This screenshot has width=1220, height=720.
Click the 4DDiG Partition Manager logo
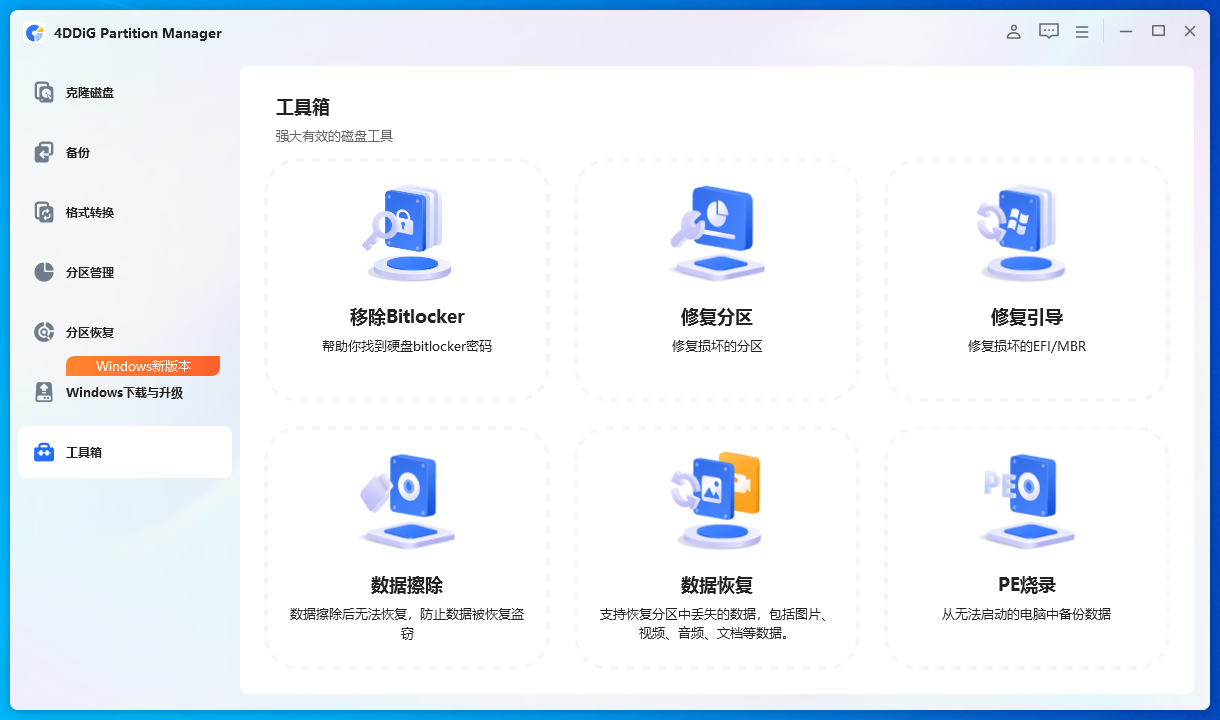[35, 32]
